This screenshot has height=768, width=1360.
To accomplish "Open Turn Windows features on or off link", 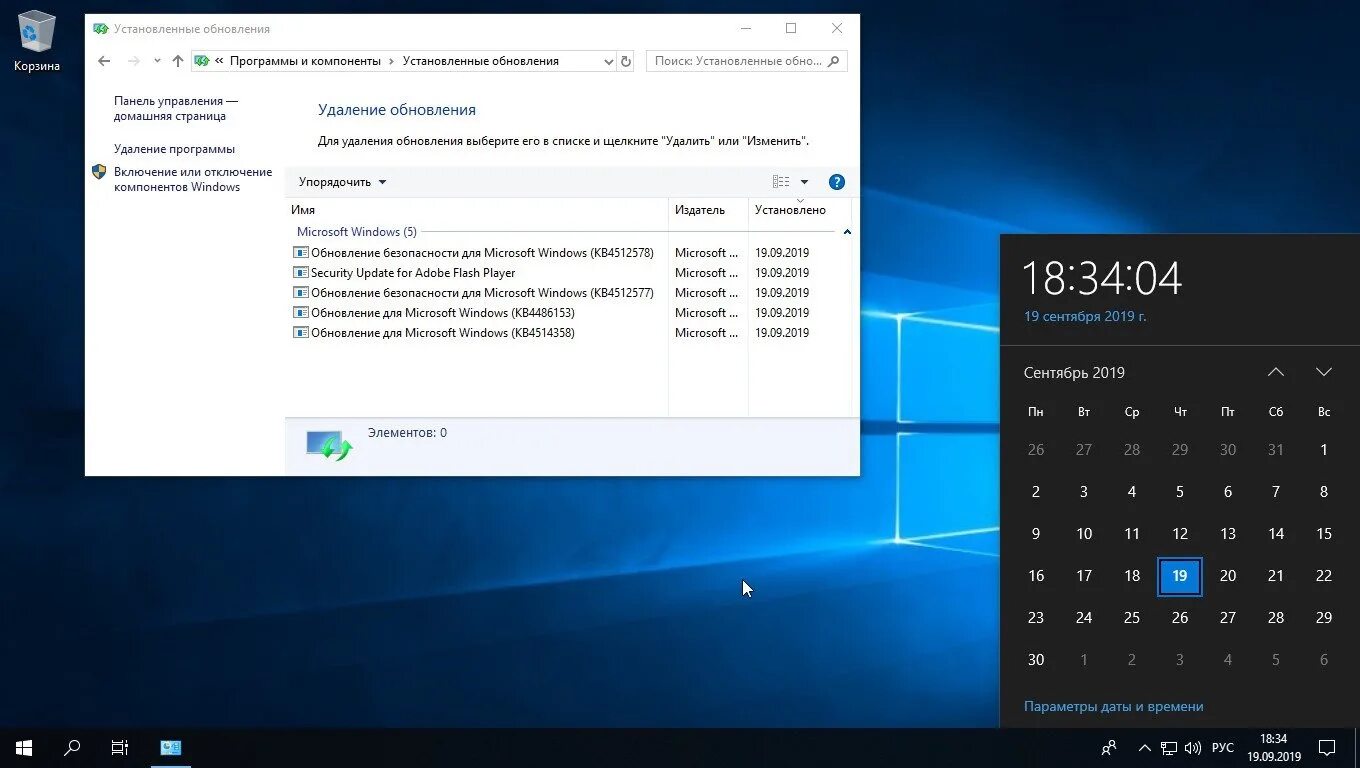I will click(193, 179).
